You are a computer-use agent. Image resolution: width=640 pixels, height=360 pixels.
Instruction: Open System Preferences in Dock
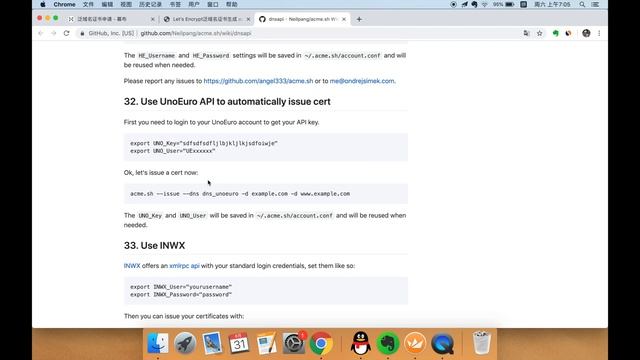pyautogui.click(x=293, y=343)
